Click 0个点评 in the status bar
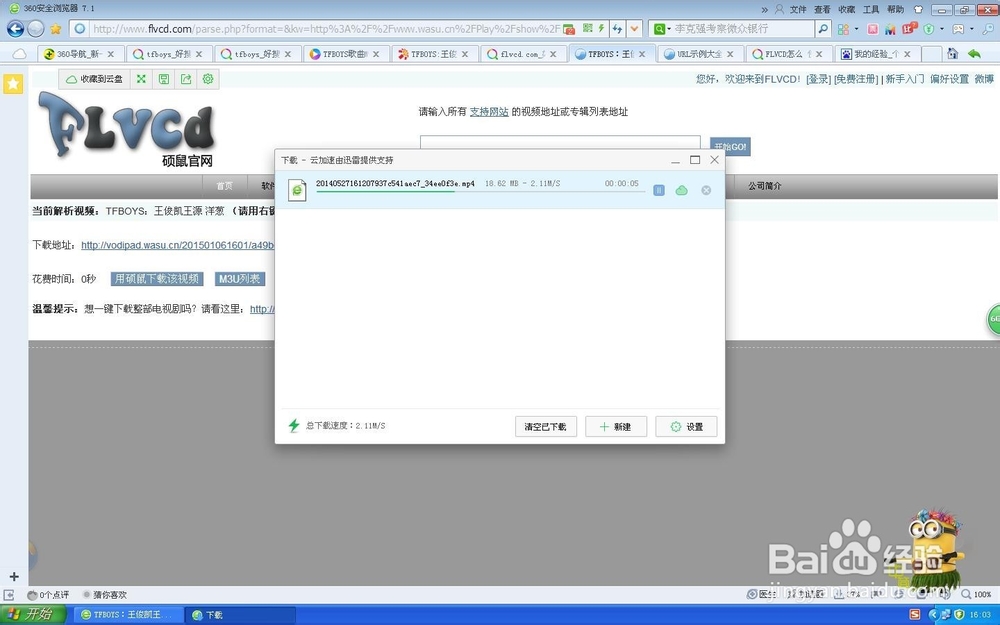Viewport: 1000px width, 625px height. [x=48, y=595]
